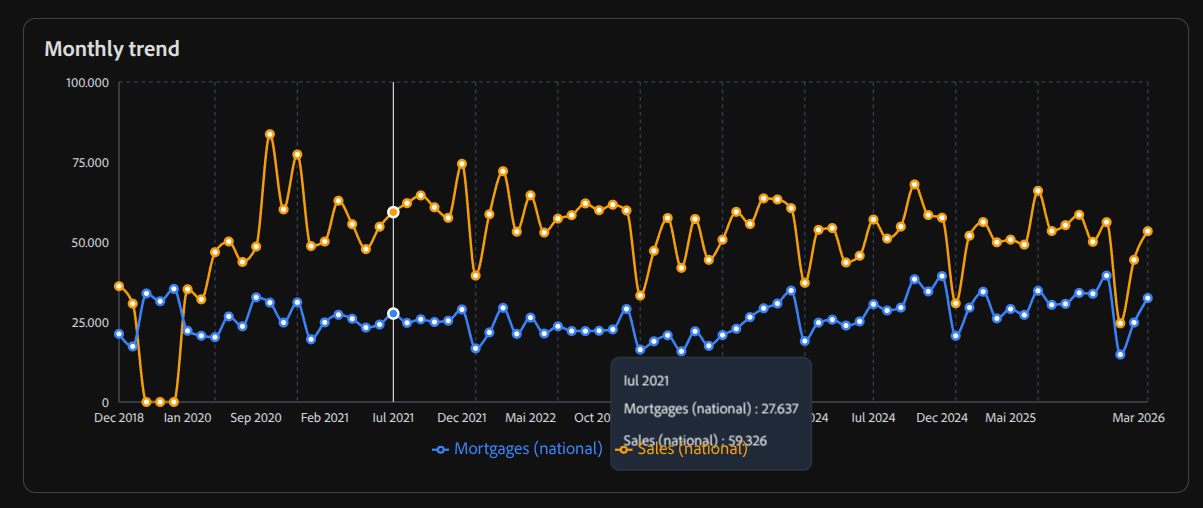
Task: Click the highlighted Sales point at Iul 2021
Action: pyautogui.click(x=393, y=212)
